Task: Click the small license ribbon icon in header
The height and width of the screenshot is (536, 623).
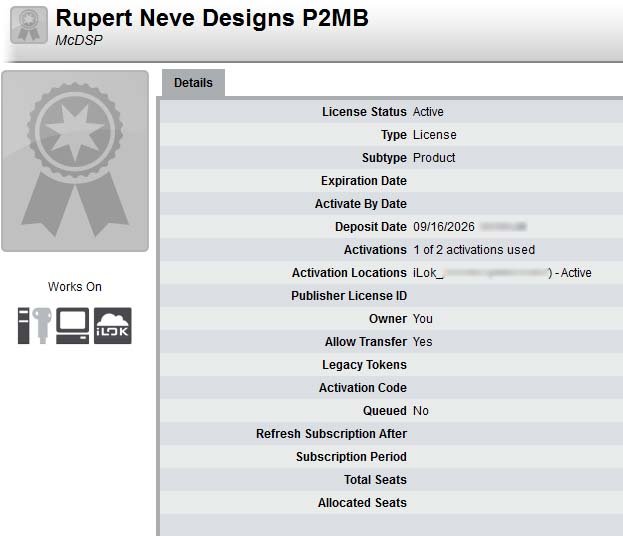Action: pyautogui.click(x=29, y=25)
